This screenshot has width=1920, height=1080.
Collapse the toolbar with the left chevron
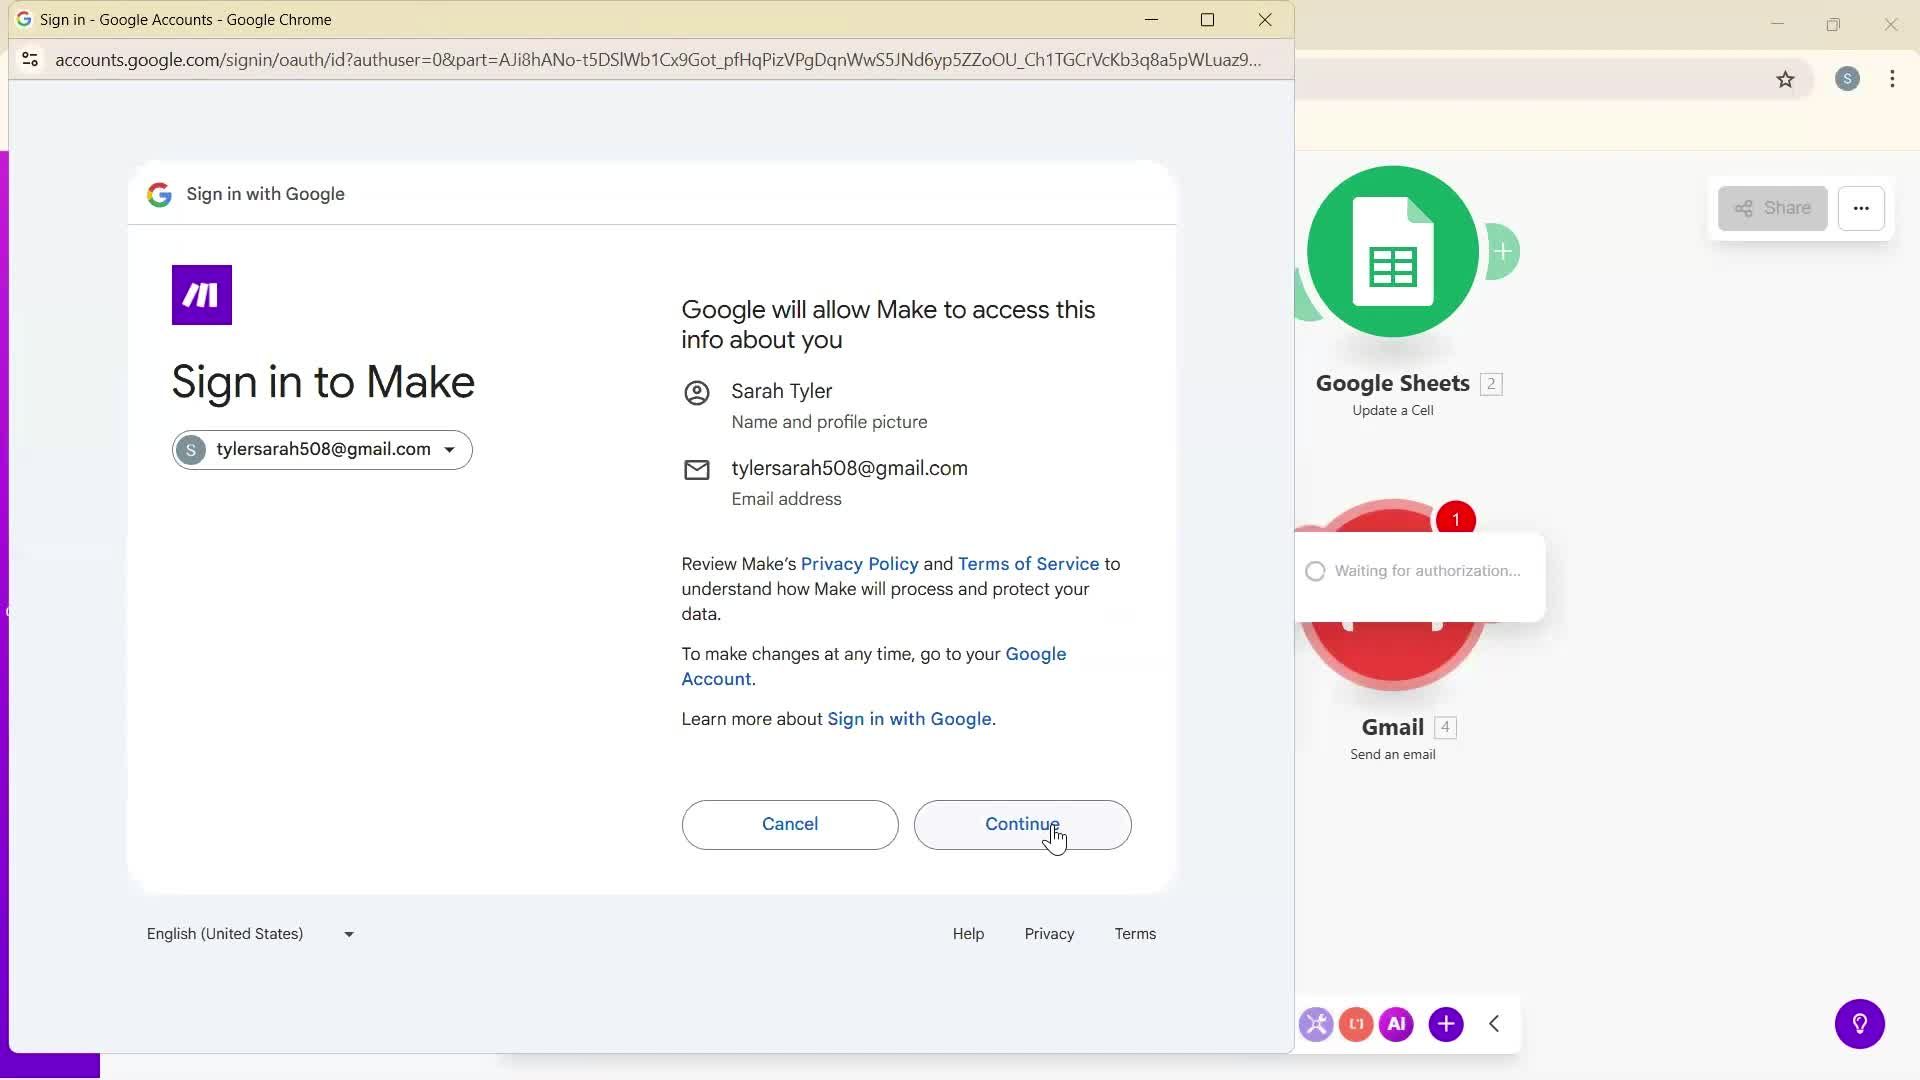[1494, 1024]
